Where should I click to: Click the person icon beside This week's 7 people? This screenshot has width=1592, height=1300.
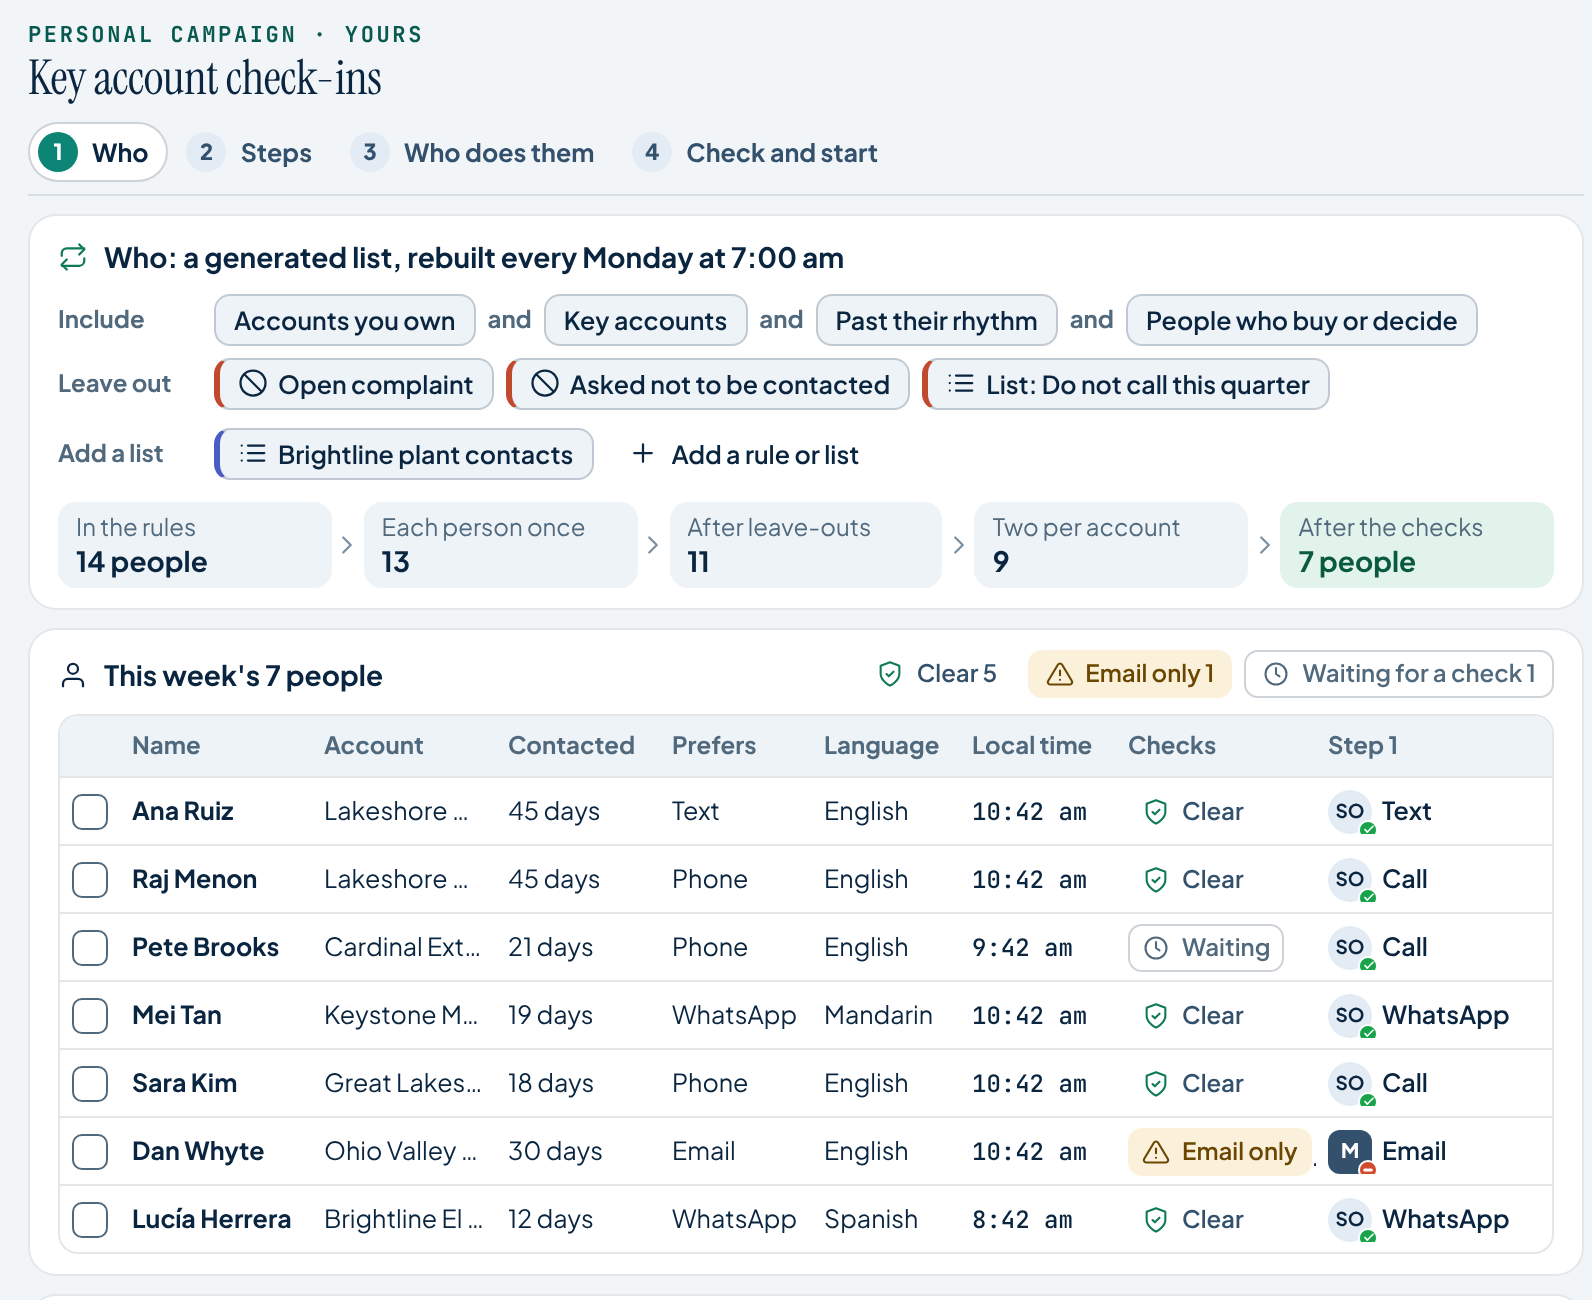(x=73, y=675)
